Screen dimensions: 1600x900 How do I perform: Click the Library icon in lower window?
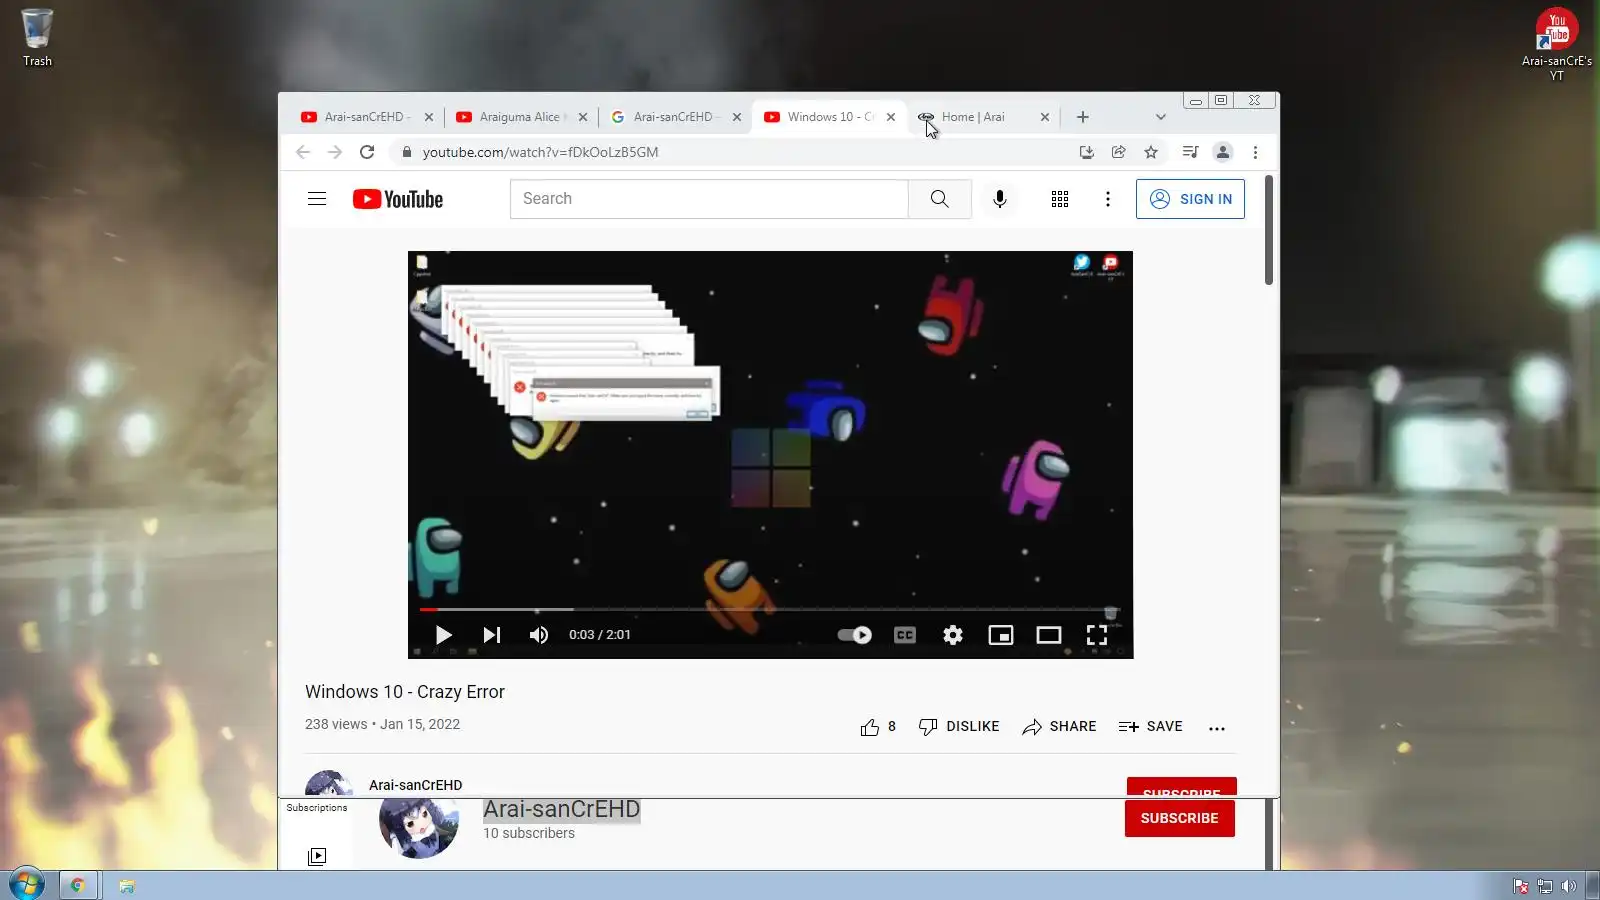point(317,856)
